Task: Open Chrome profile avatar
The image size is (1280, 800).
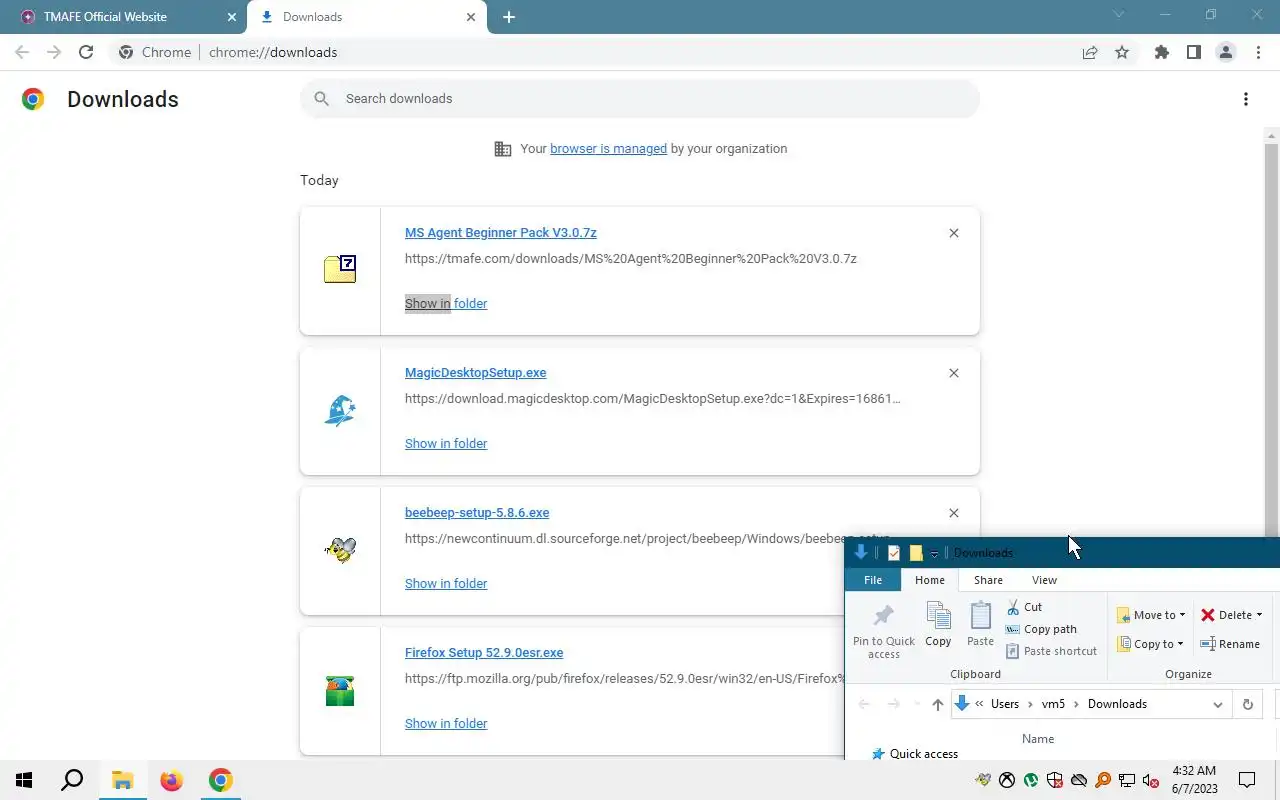Action: (1225, 52)
